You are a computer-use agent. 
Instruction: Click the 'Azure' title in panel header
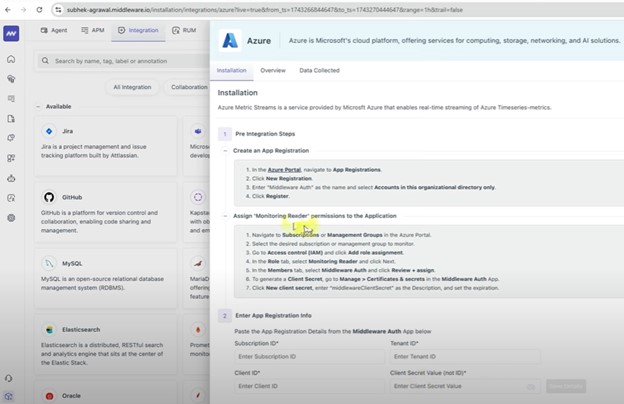pyautogui.click(x=259, y=41)
